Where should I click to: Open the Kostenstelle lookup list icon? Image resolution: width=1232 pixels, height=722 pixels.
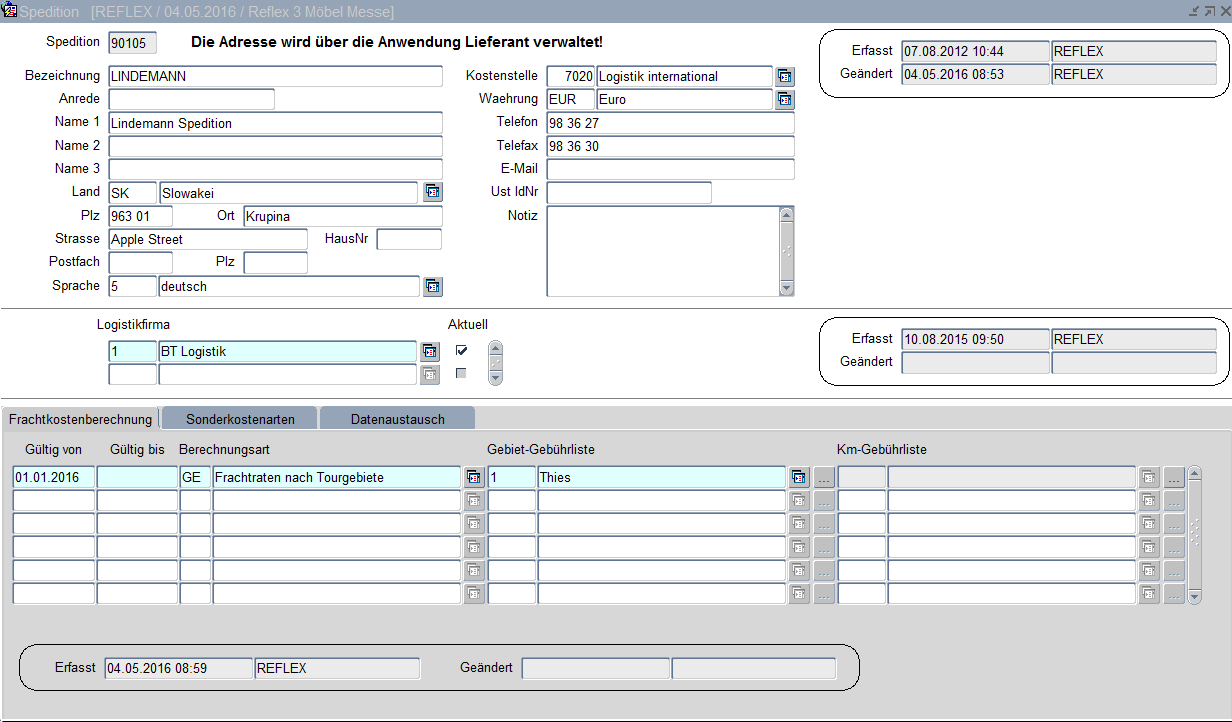pyautogui.click(x=785, y=77)
